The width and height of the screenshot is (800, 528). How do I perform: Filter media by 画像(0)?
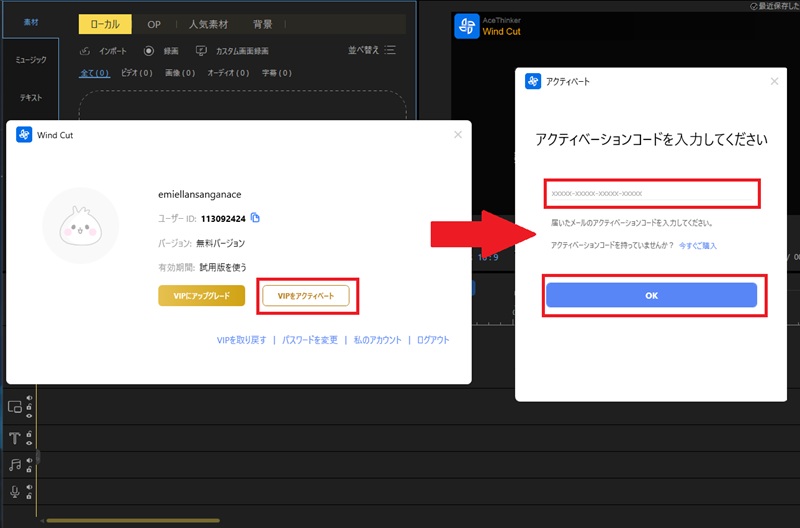(180, 73)
